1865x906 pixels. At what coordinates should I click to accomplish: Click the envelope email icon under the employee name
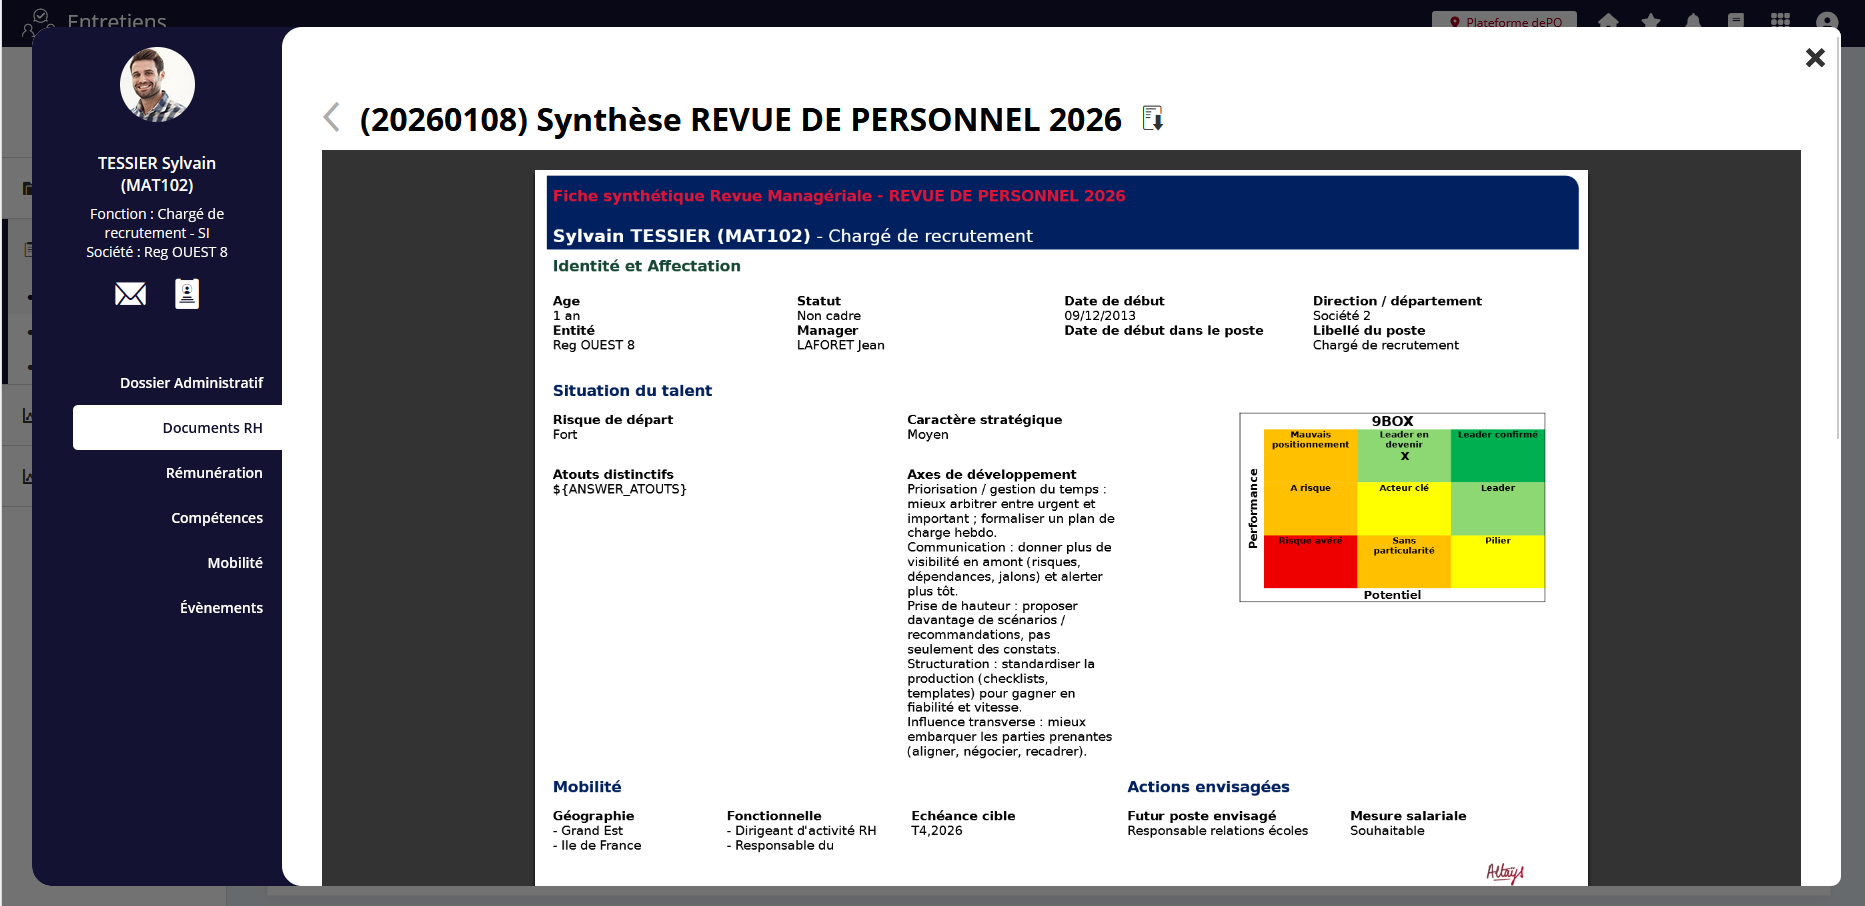click(x=130, y=294)
